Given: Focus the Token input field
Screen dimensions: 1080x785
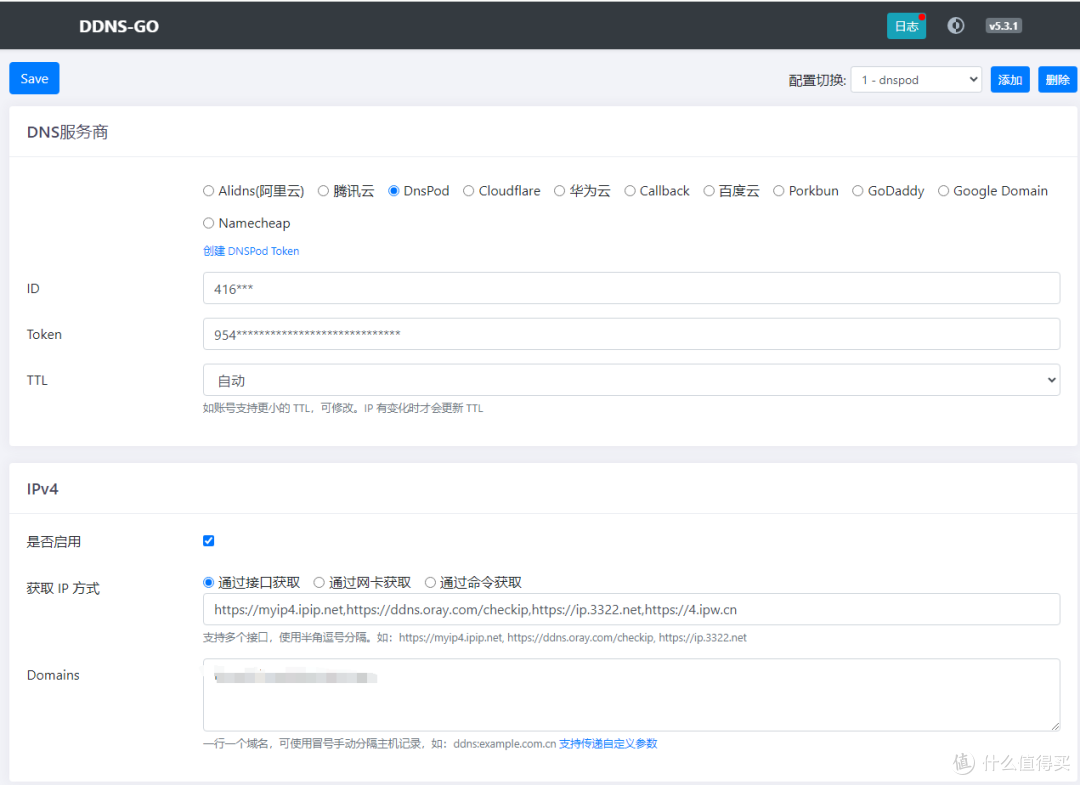Looking at the screenshot, I should coord(631,335).
